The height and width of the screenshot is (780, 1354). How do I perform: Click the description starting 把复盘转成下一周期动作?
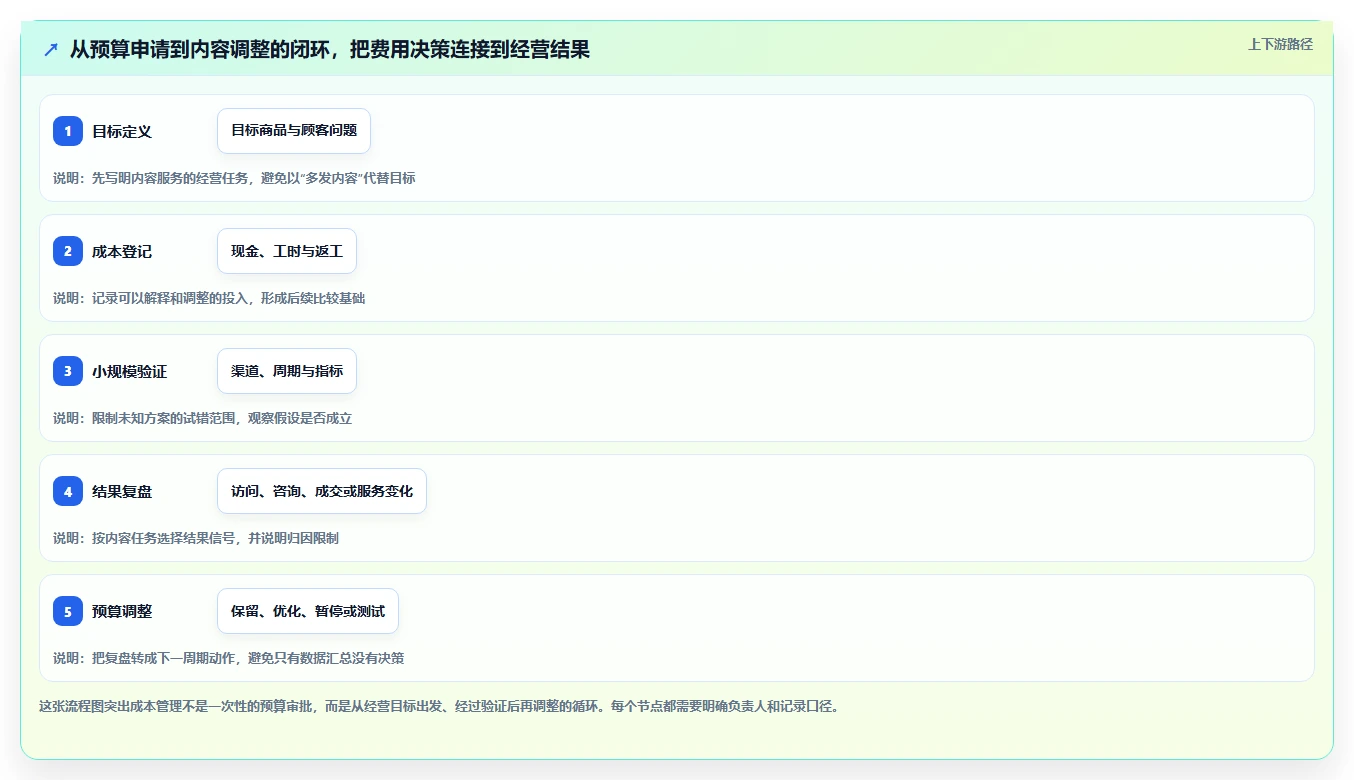[x=228, y=658]
